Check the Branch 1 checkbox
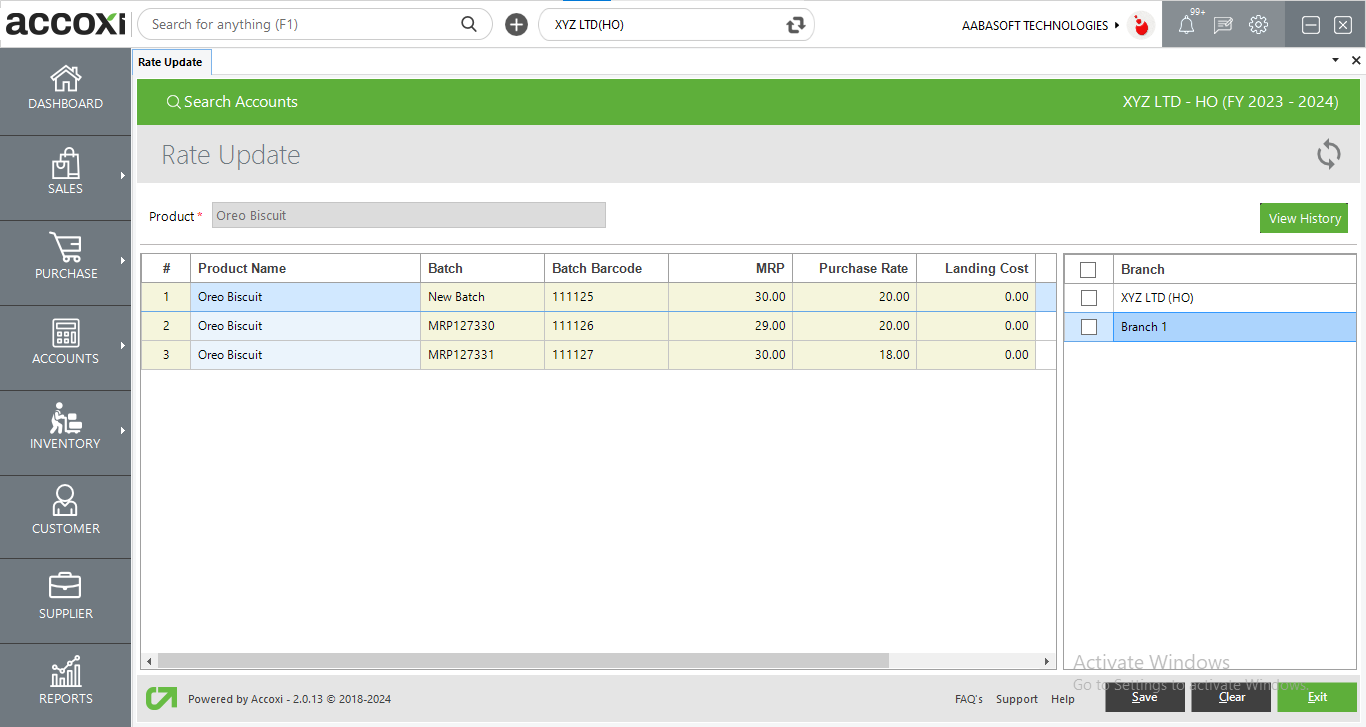This screenshot has width=1366, height=727. 1089,327
